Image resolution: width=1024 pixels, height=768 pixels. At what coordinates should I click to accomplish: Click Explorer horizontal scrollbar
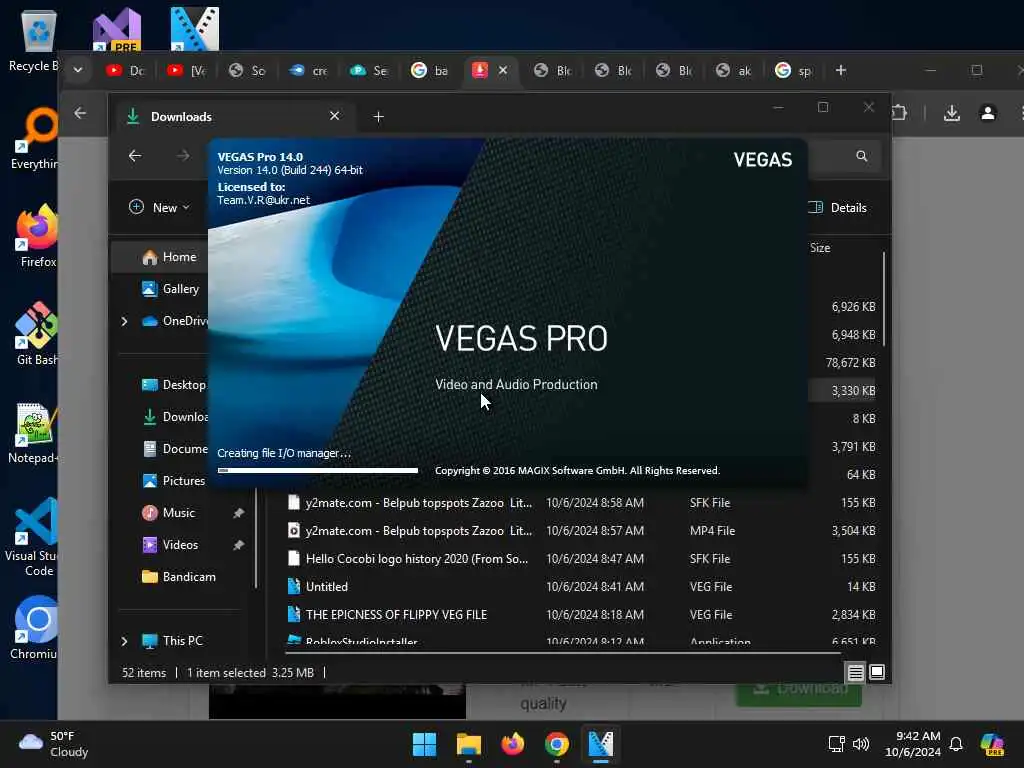click(x=563, y=652)
